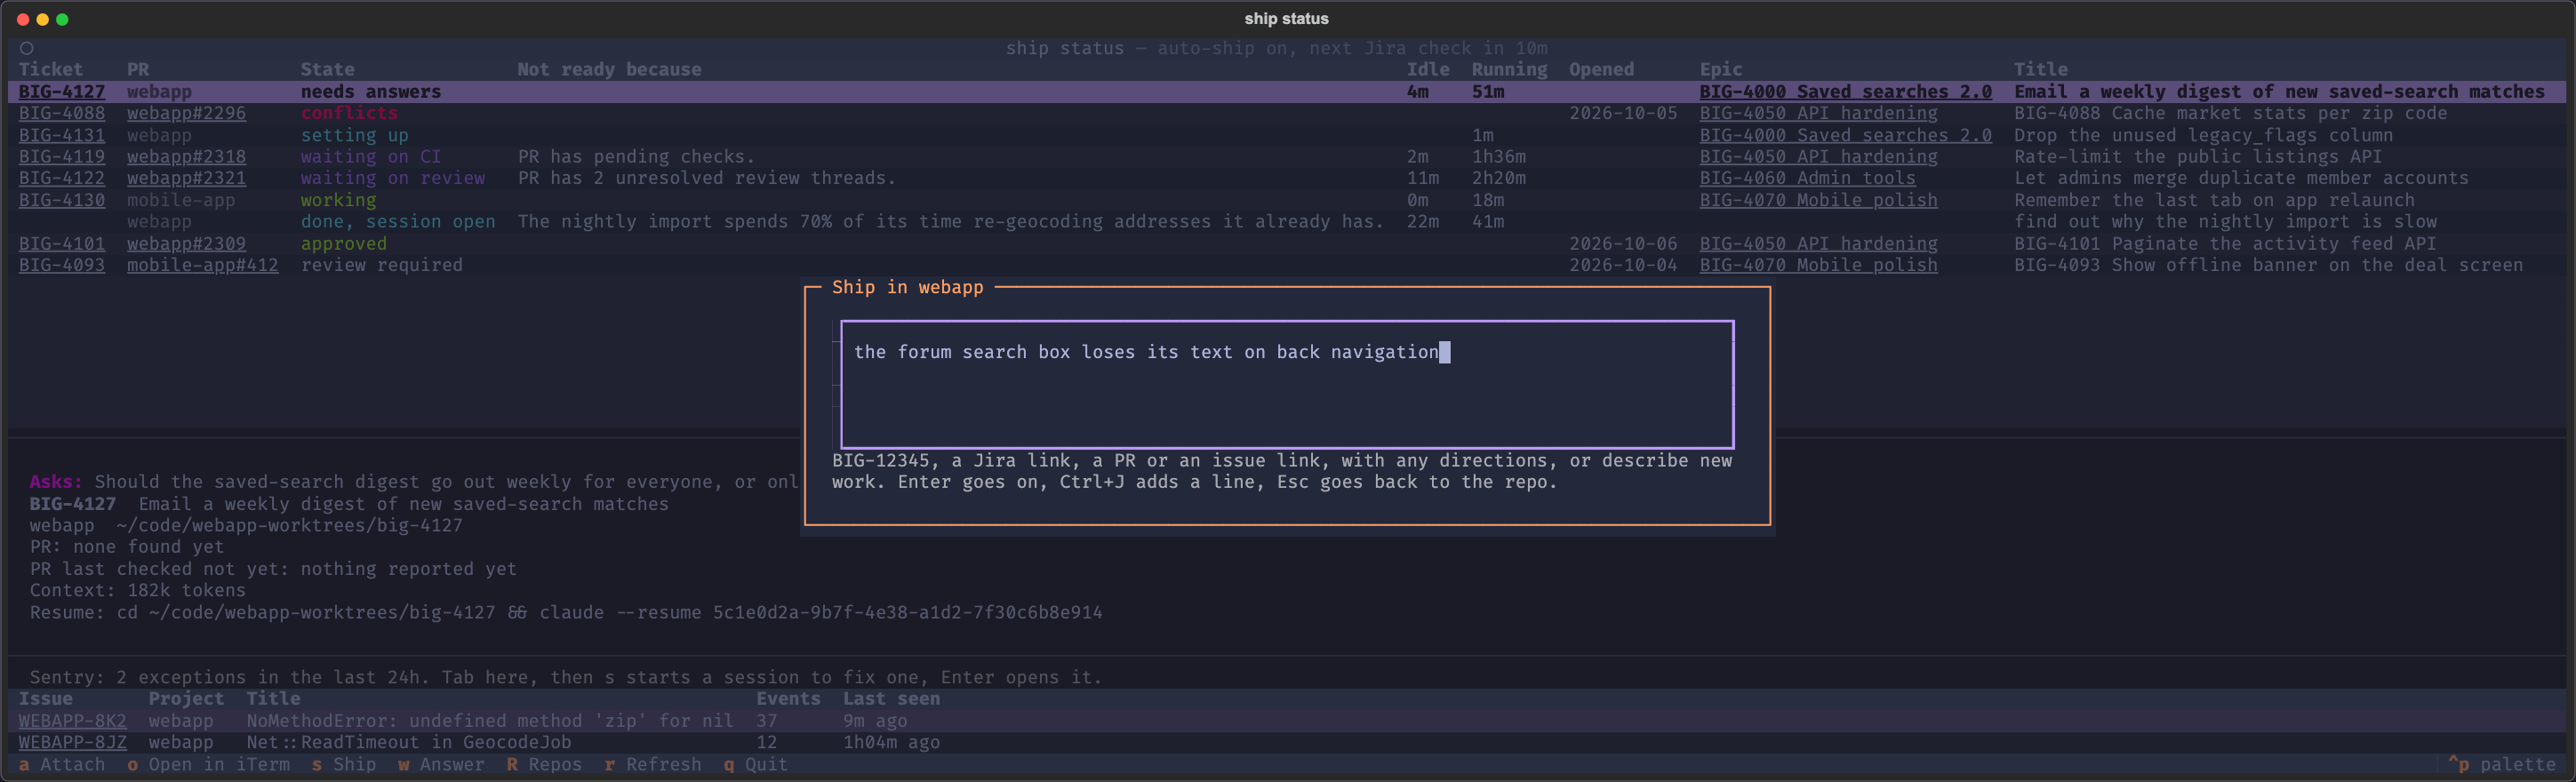
Task: Click the Ship footer action
Action: 344,765
